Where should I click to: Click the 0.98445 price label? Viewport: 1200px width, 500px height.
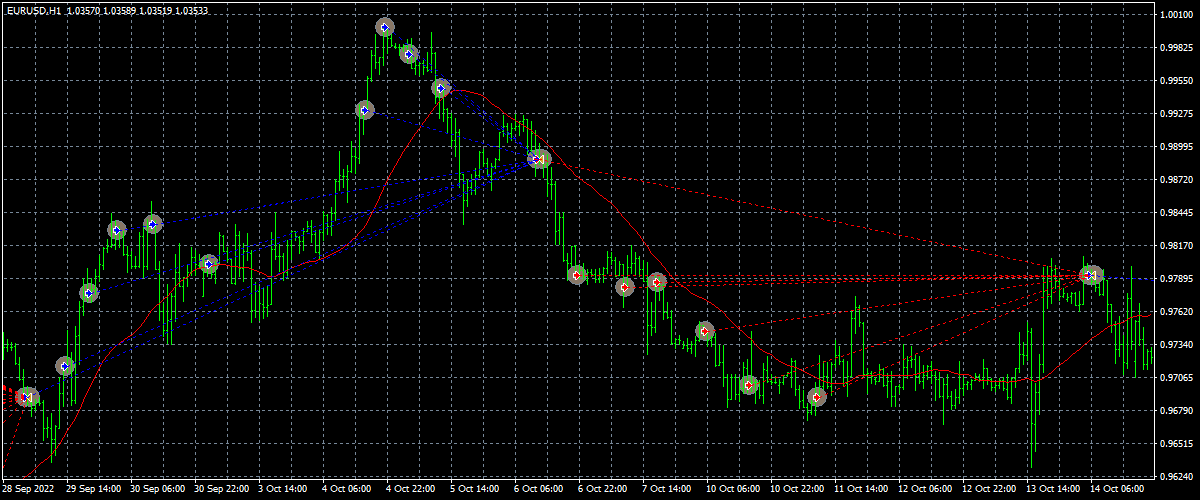[1175, 213]
